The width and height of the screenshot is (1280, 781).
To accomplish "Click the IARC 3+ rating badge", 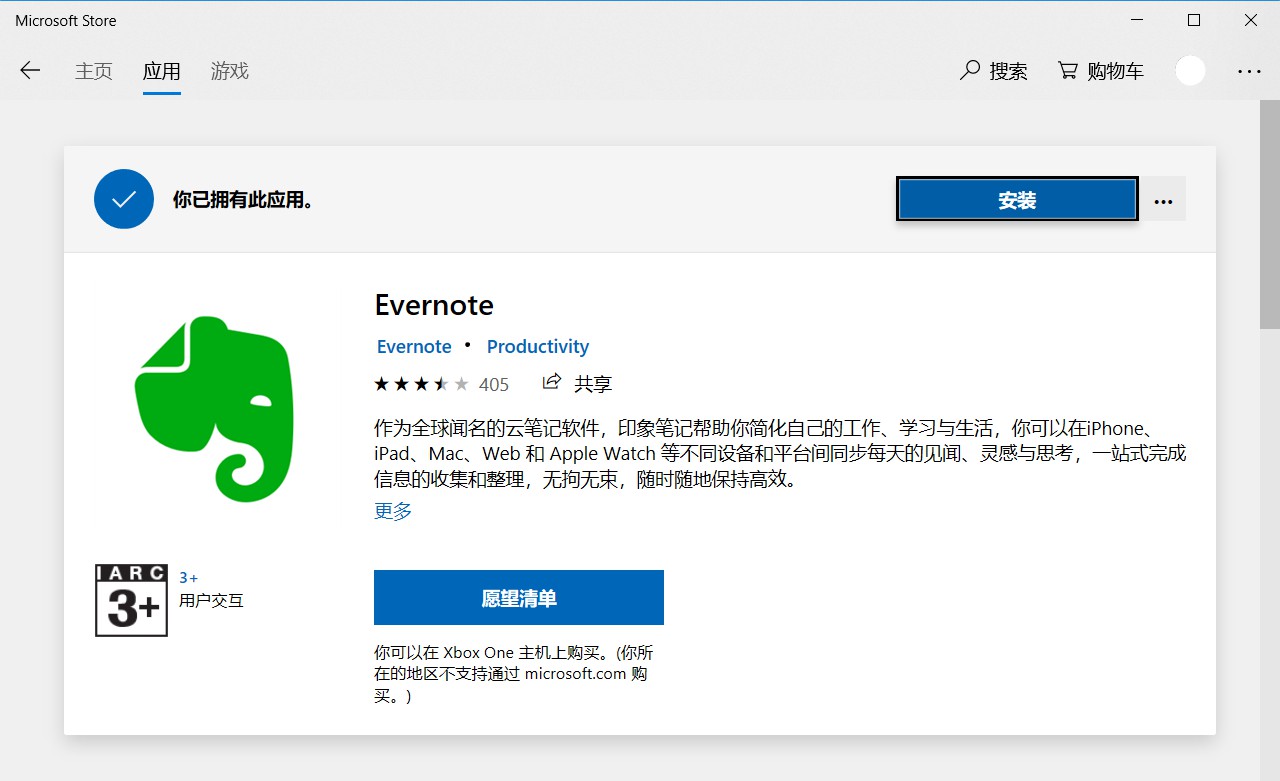I will 131,600.
